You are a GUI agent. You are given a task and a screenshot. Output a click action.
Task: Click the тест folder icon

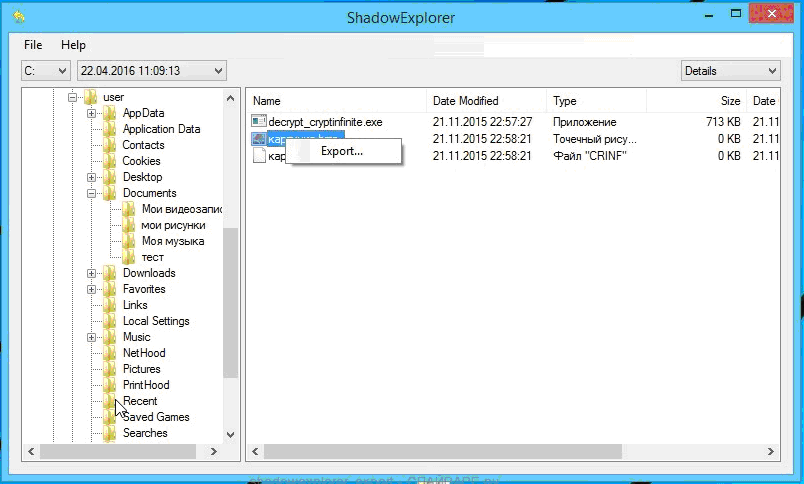pyautogui.click(x=128, y=257)
